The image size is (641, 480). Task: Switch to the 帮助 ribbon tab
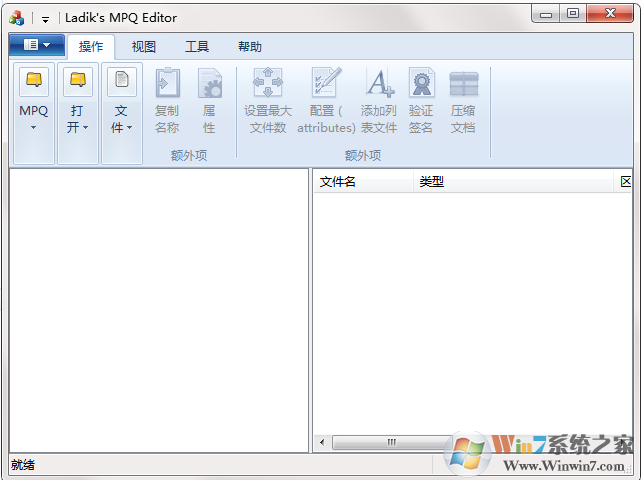point(250,47)
